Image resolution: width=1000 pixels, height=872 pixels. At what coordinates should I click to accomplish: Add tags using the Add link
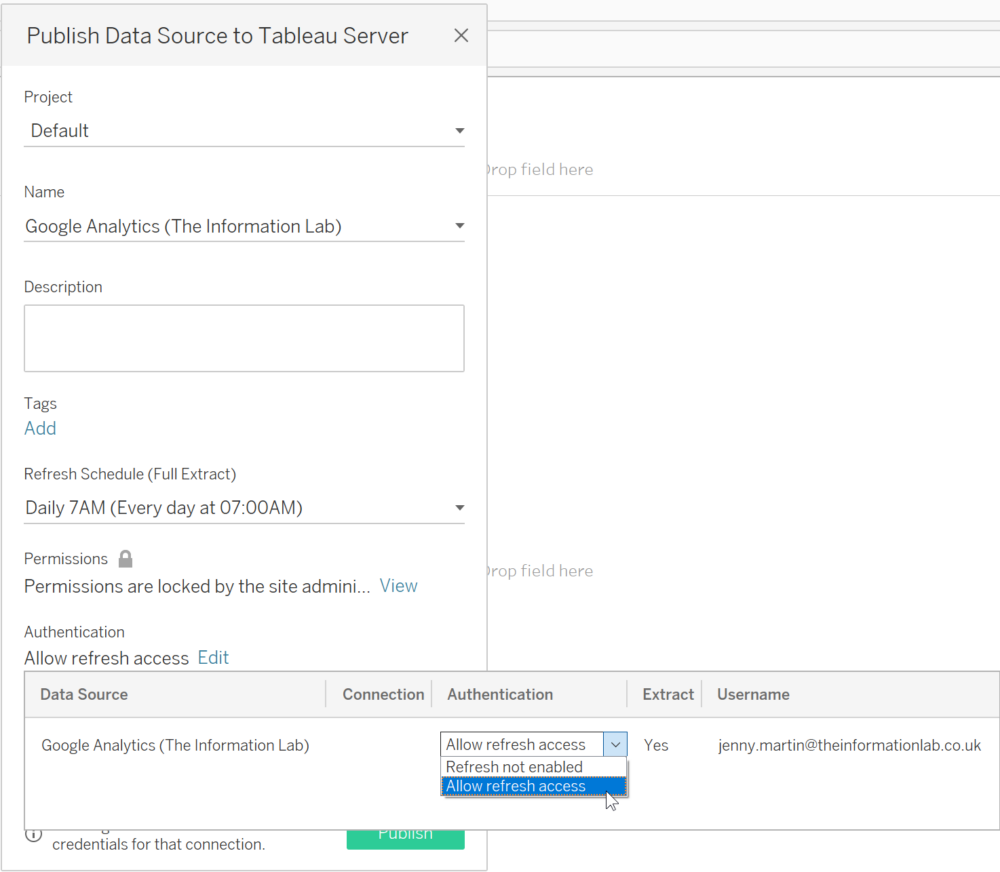coord(40,428)
